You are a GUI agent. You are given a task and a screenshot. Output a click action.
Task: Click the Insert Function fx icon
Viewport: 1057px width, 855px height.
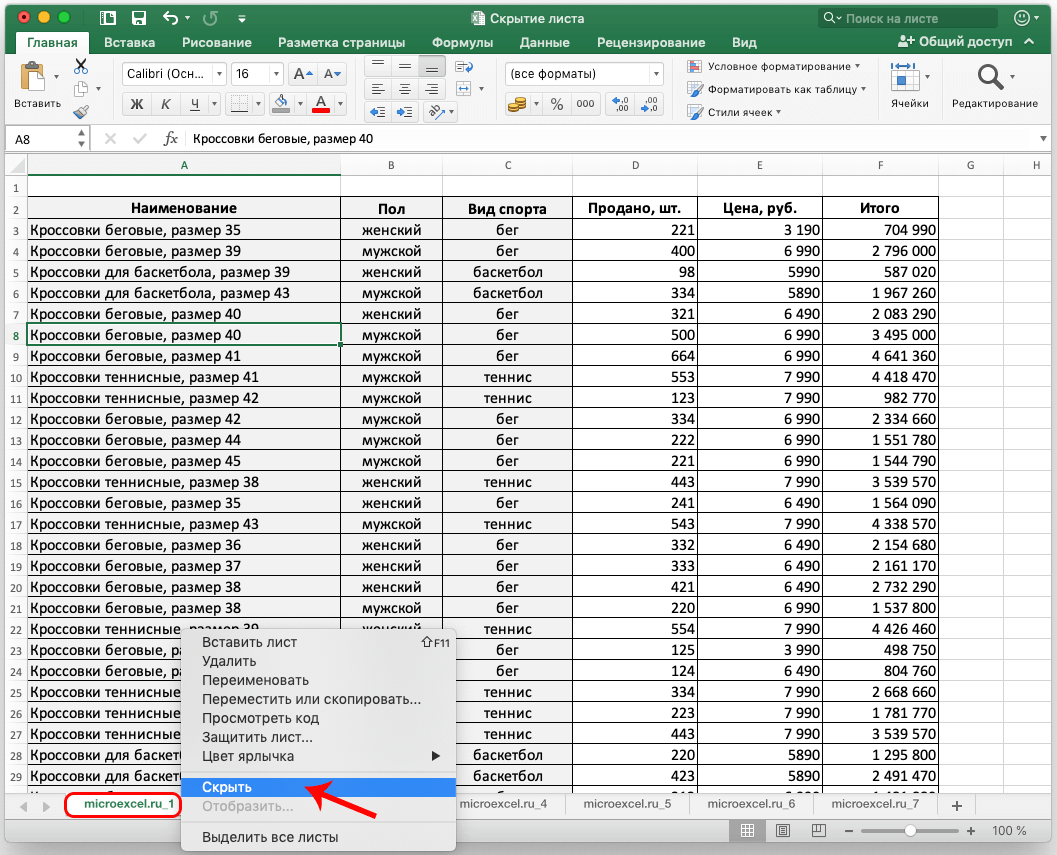pos(171,139)
